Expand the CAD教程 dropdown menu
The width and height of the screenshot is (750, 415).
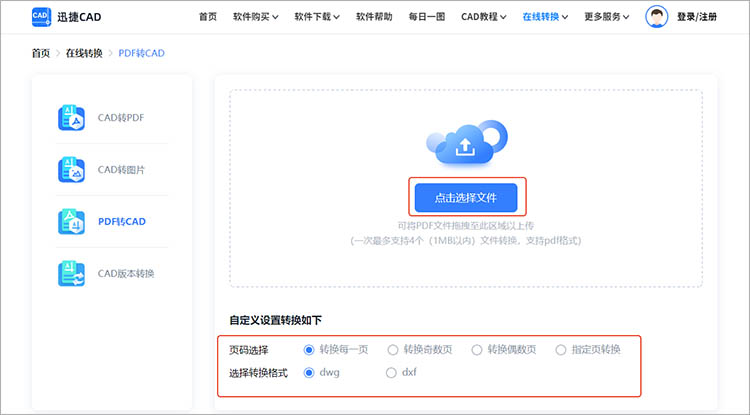click(x=484, y=17)
